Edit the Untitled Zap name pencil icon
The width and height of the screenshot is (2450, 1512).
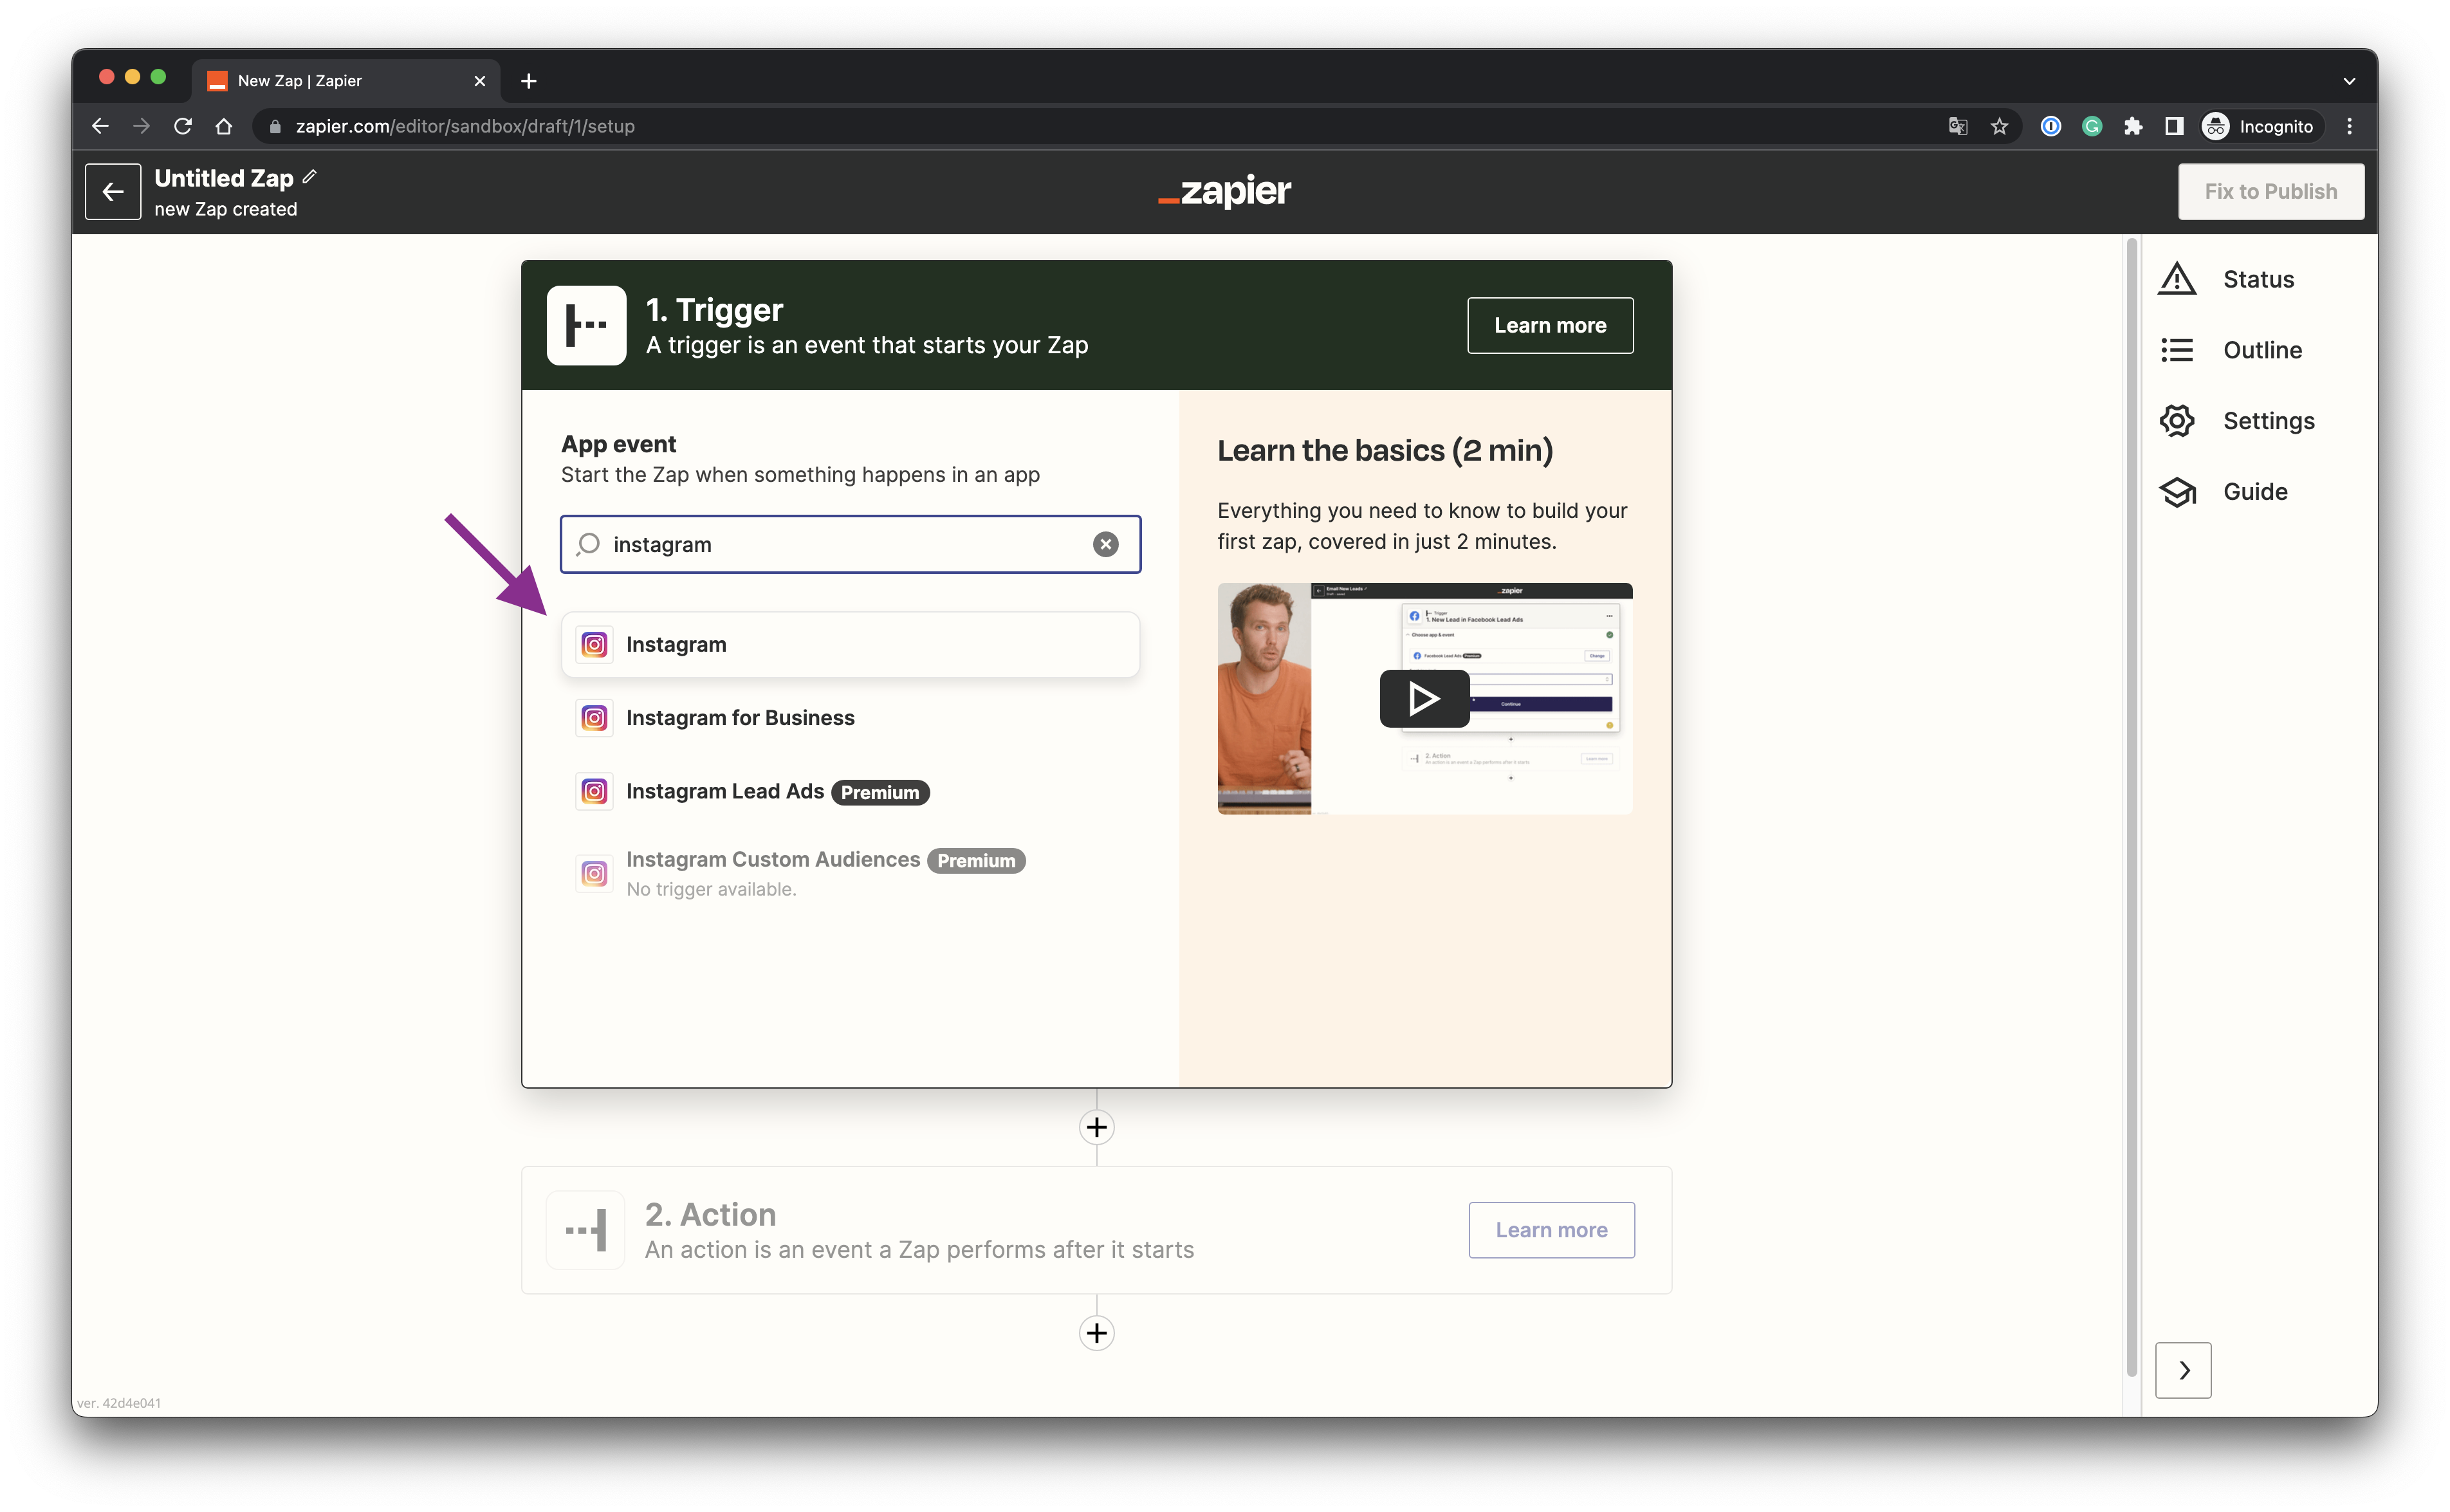click(310, 177)
